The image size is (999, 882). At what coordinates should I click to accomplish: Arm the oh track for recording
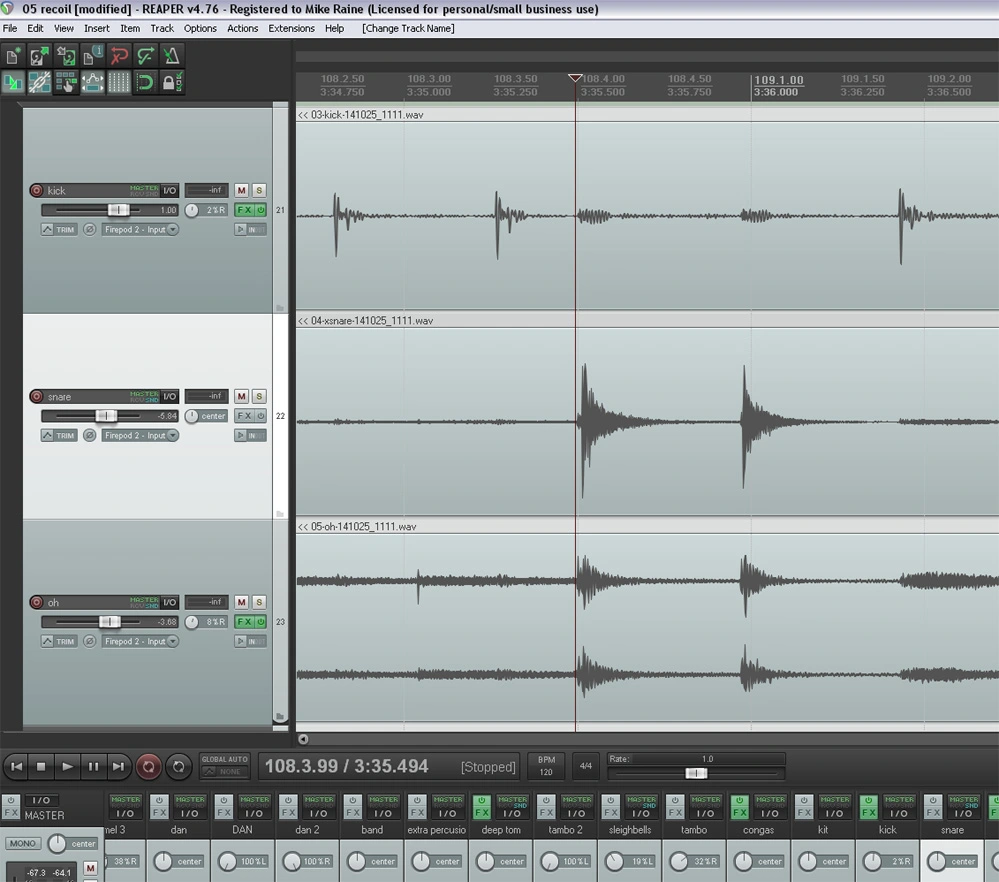click(37, 602)
